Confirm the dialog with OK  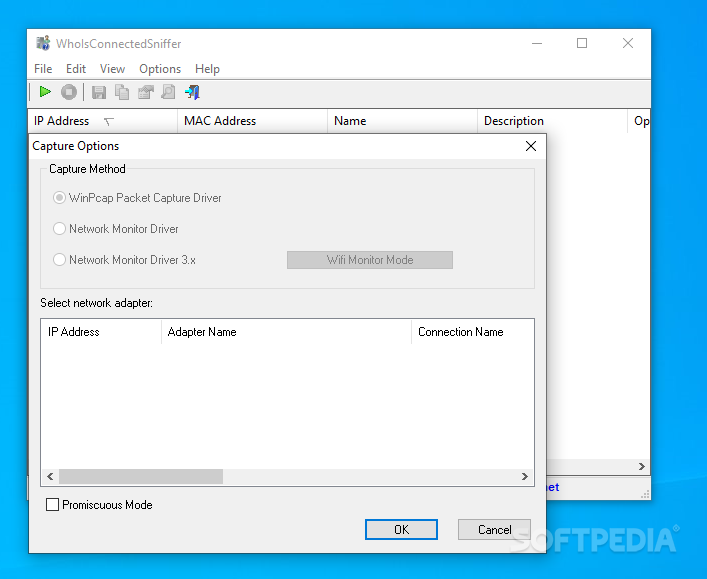(401, 529)
